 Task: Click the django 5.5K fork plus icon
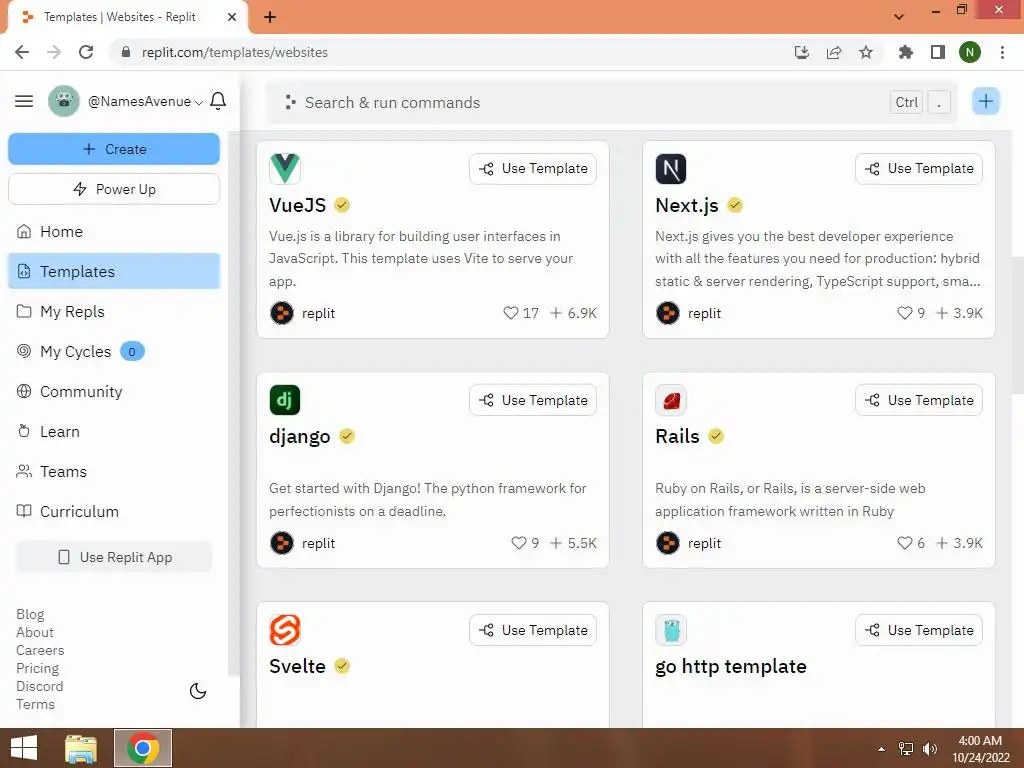[556, 543]
